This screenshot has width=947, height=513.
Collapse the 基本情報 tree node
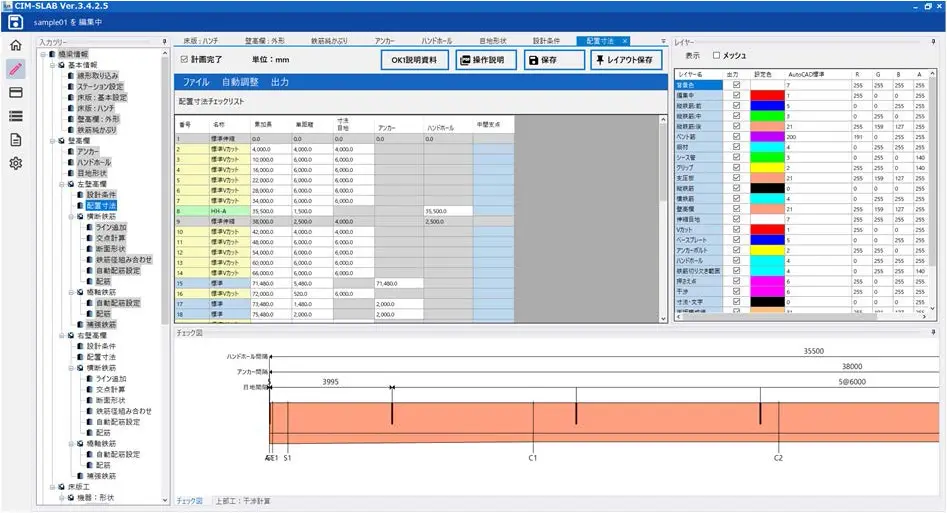coord(53,65)
